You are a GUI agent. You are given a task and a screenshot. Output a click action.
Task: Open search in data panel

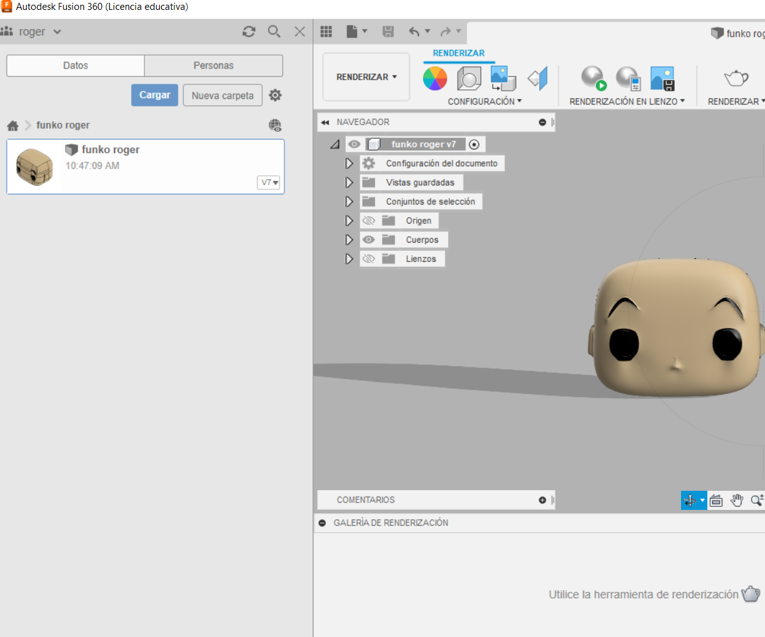(274, 32)
